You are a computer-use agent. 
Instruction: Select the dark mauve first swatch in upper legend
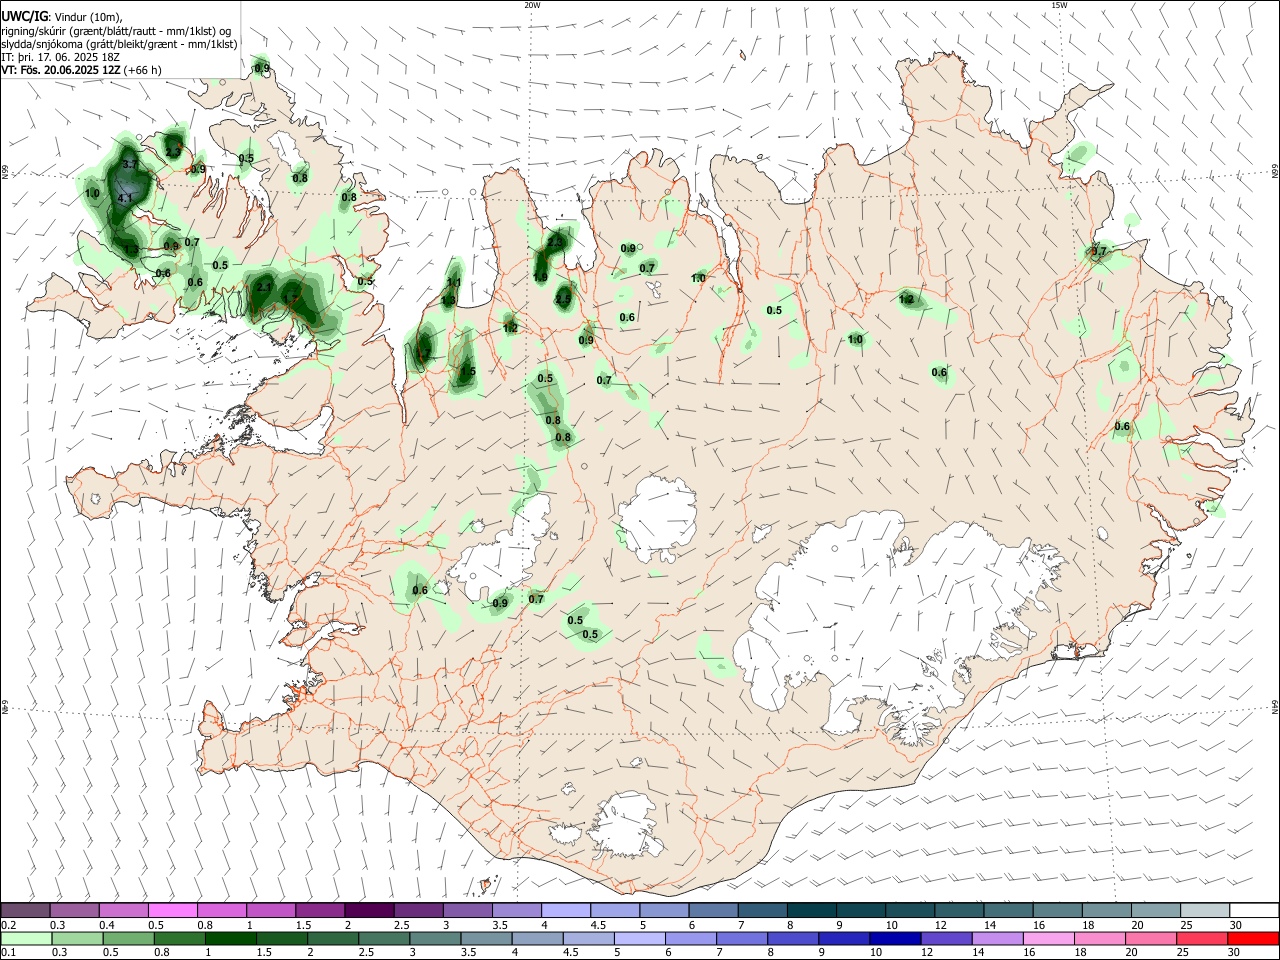pos(26,911)
